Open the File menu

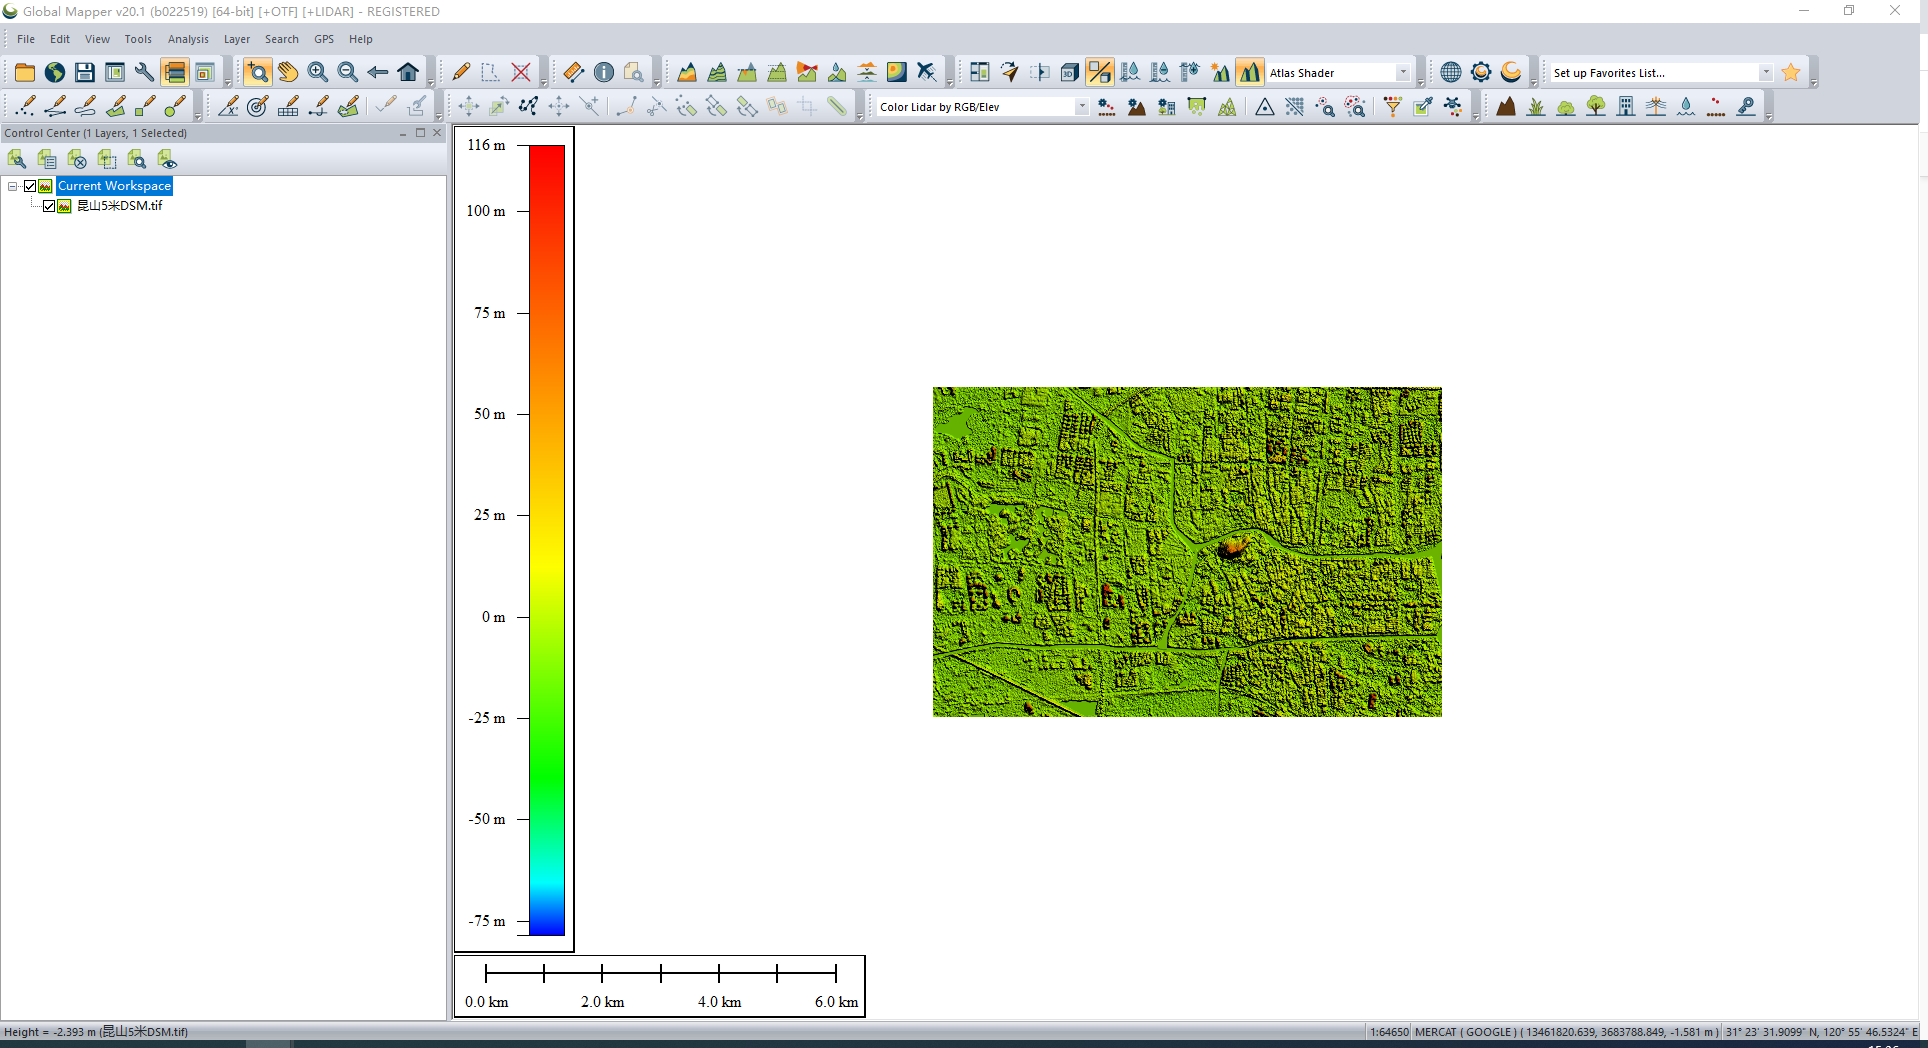tap(26, 39)
